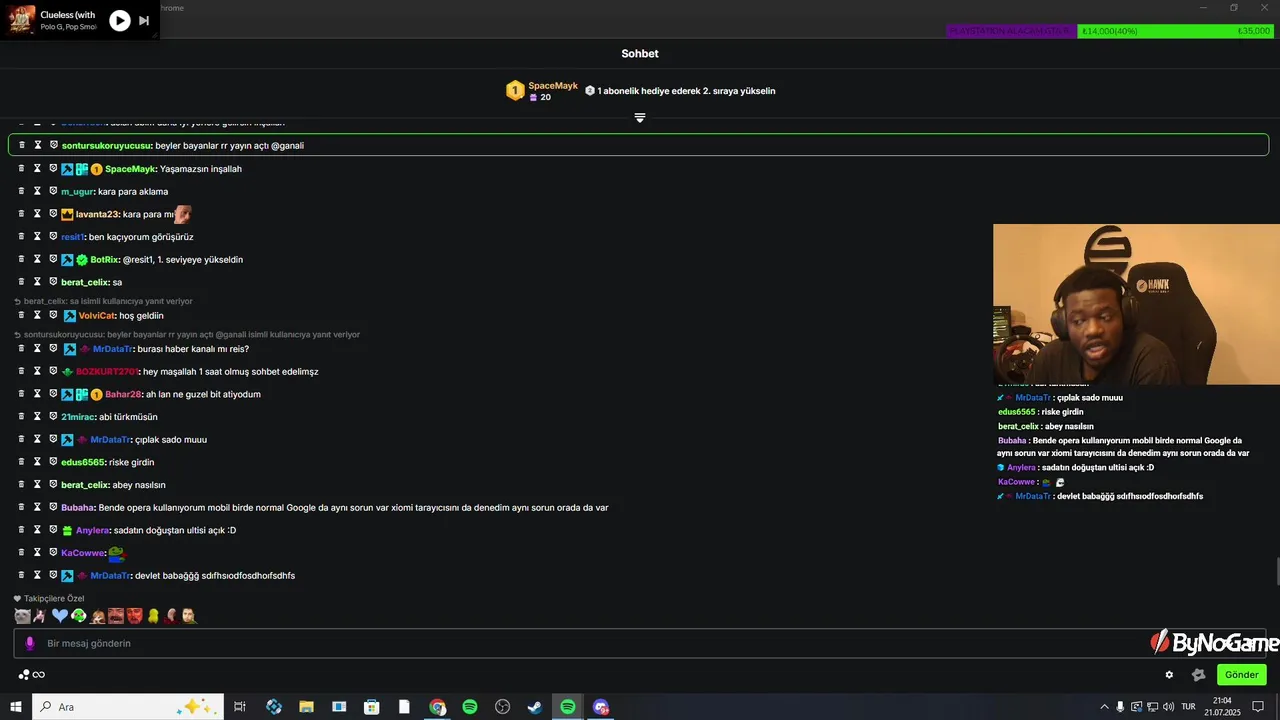Insert the green frog emote
The height and width of the screenshot is (720, 1280).
78,616
